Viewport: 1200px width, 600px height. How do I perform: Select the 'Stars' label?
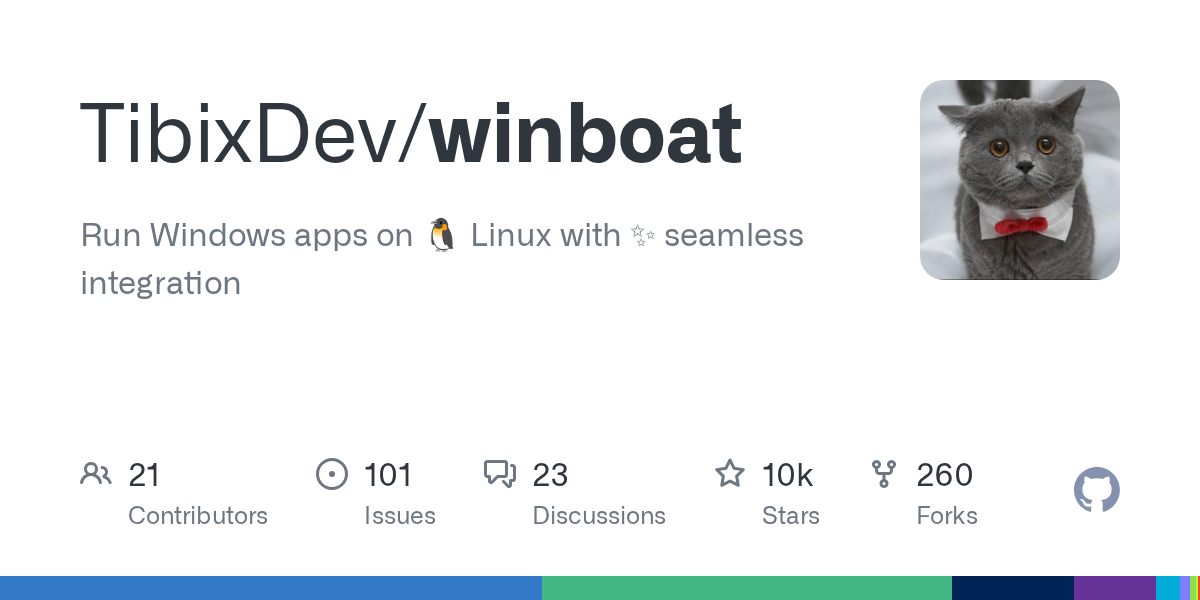pyautogui.click(x=790, y=516)
